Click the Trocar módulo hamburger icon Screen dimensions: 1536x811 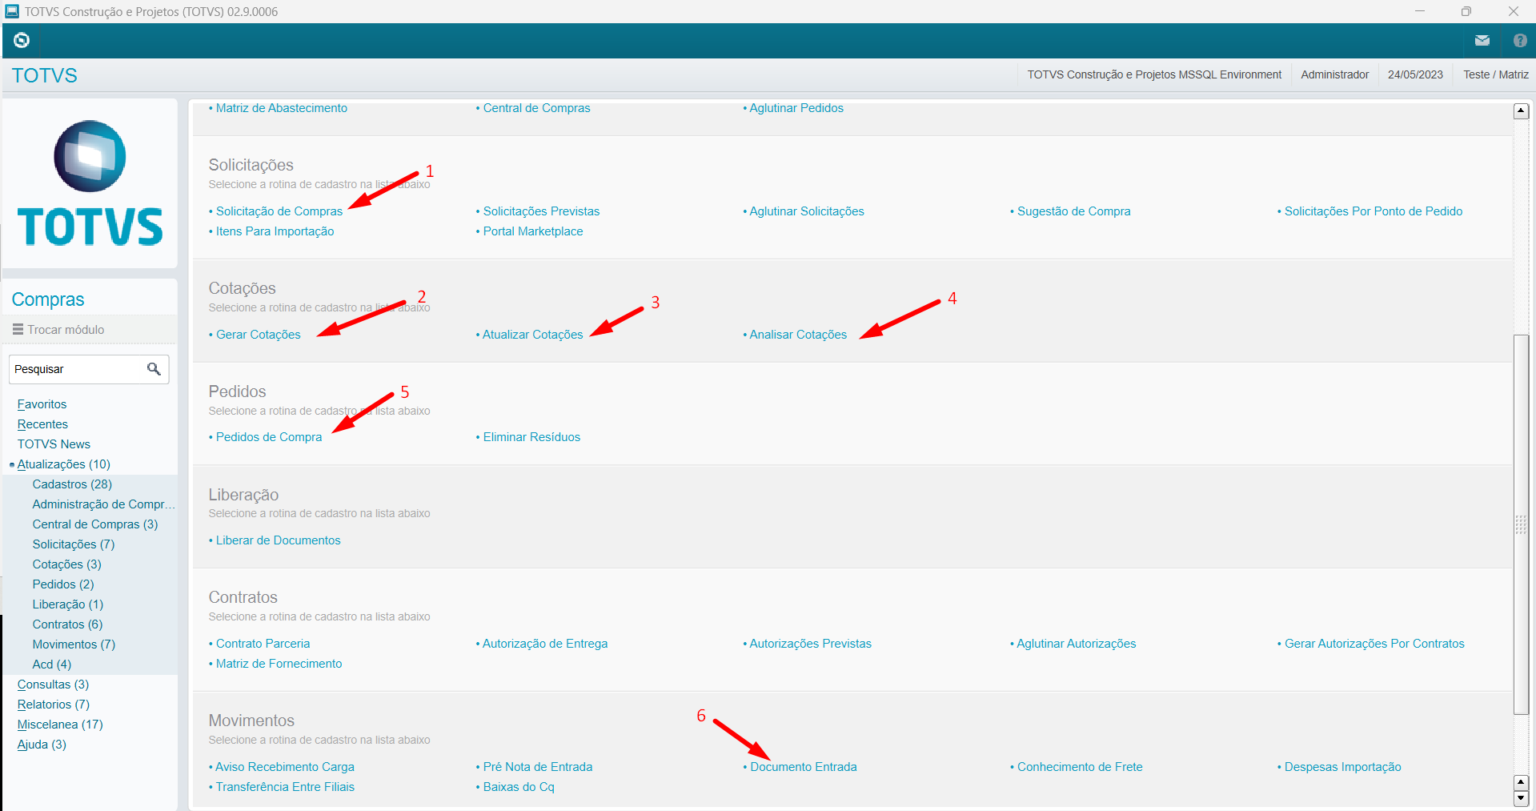[x=18, y=329]
